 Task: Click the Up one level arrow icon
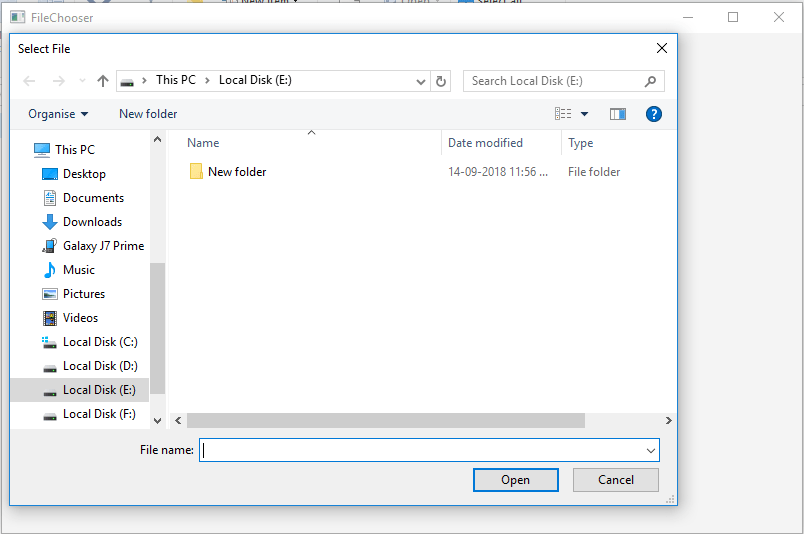pyautogui.click(x=103, y=81)
